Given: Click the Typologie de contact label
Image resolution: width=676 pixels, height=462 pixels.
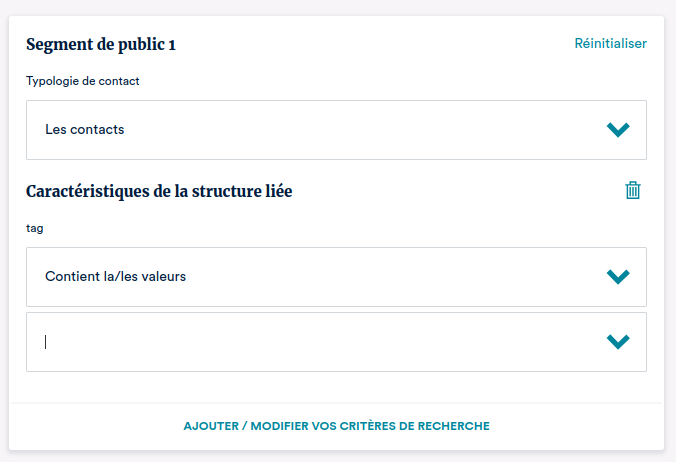Looking at the screenshot, I should pyautogui.click(x=83, y=81).
